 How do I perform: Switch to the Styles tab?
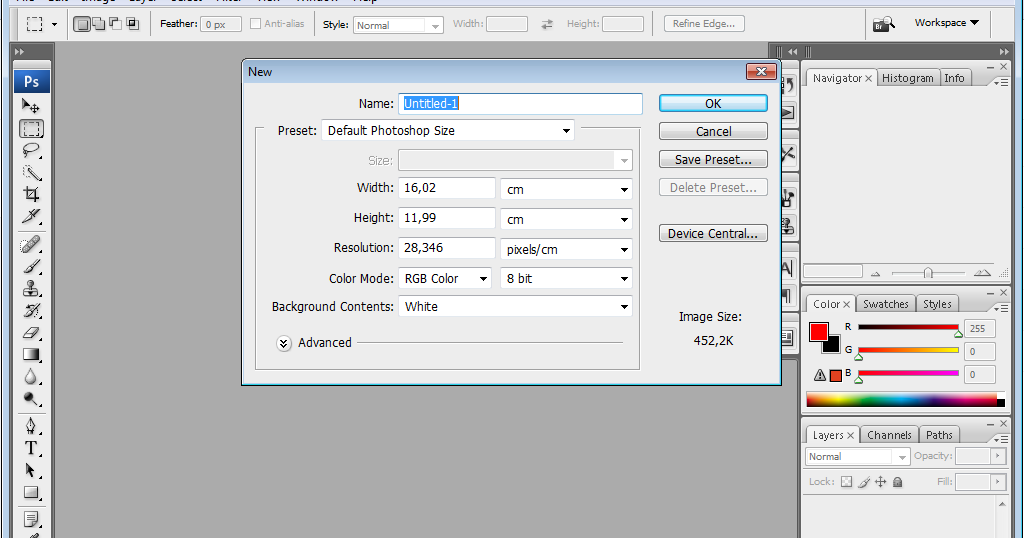(937, 304)
